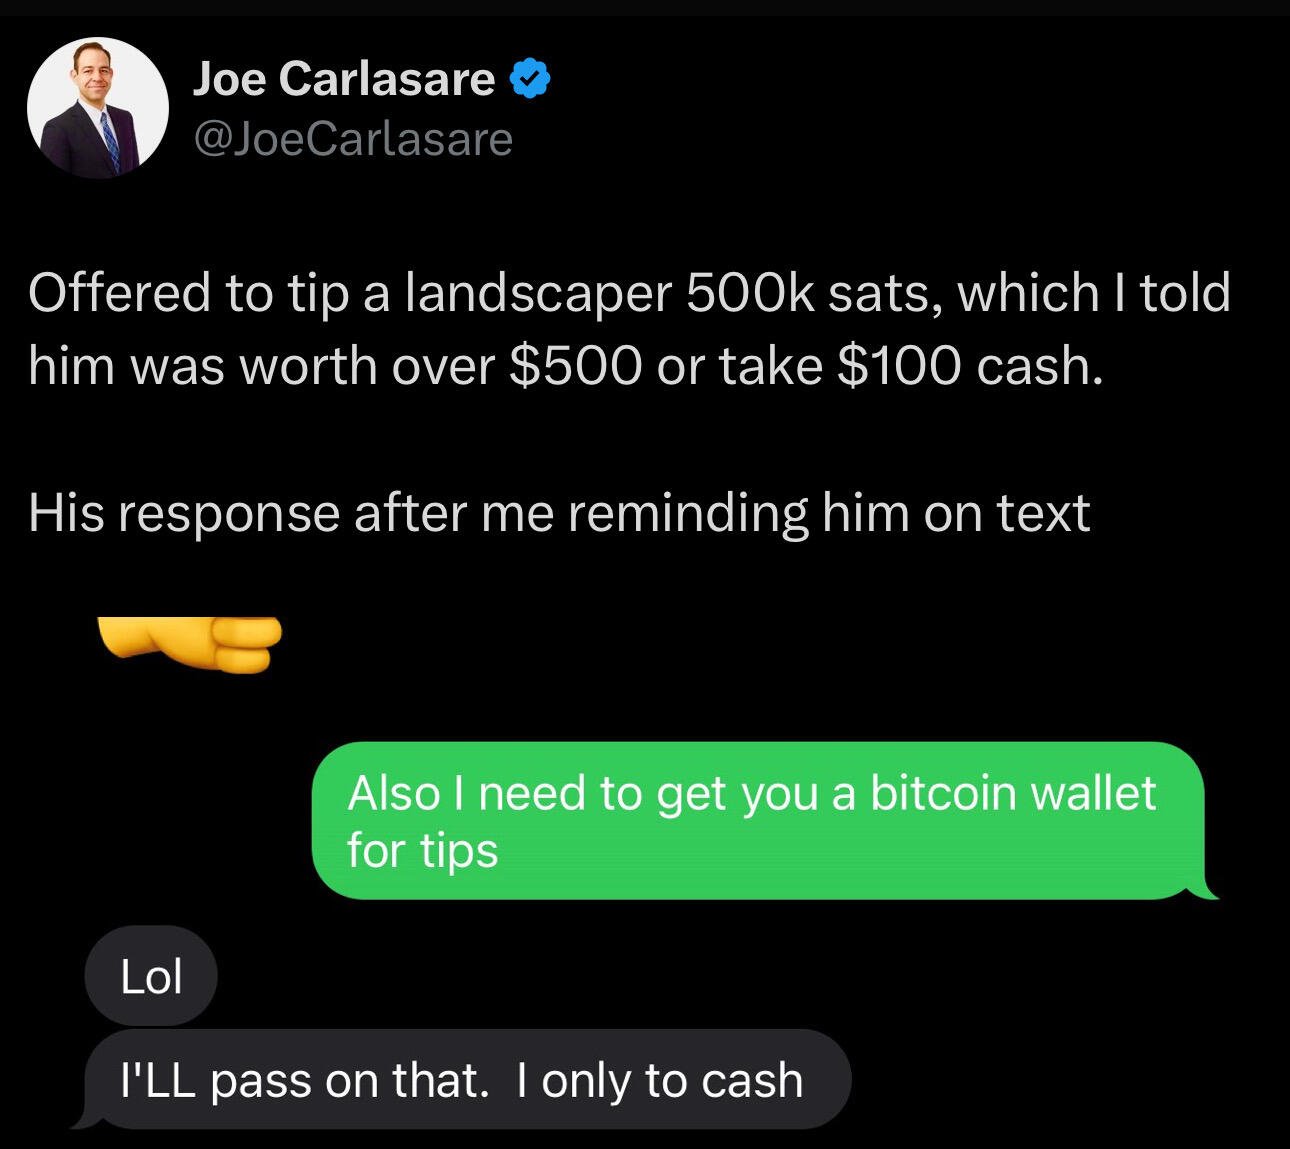Click the Joe Carlasare display name
This screenshot has width=1290, height=1149.
click(343, 78)
